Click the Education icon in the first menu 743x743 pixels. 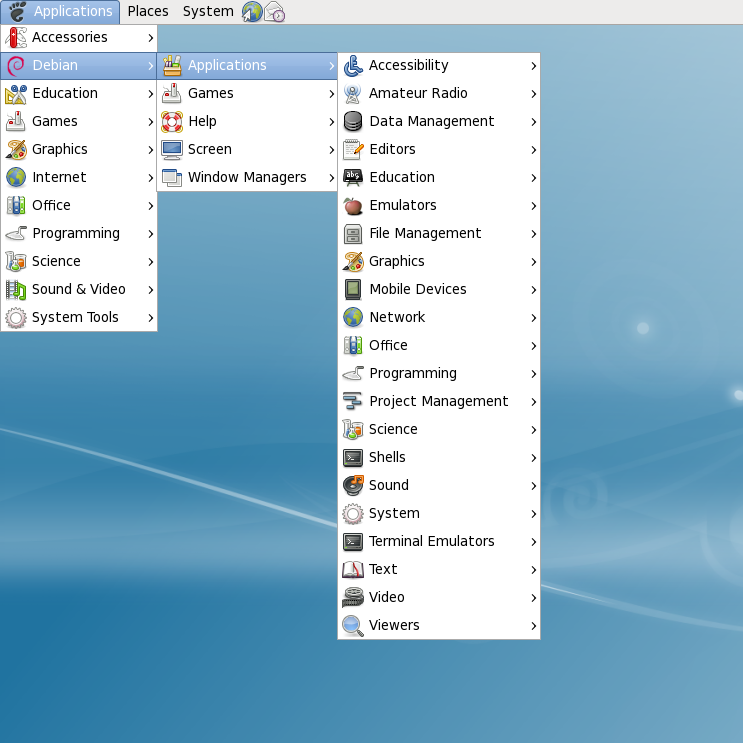pyautogui.click(x=16, y=94)
